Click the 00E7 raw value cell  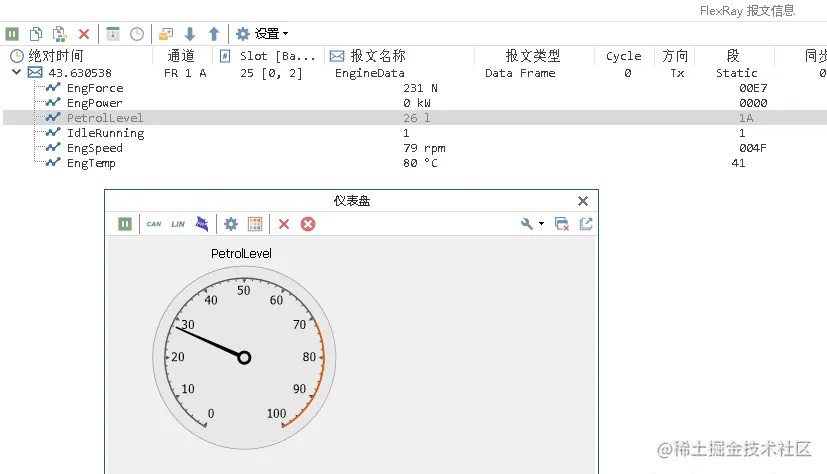(753, 88)
